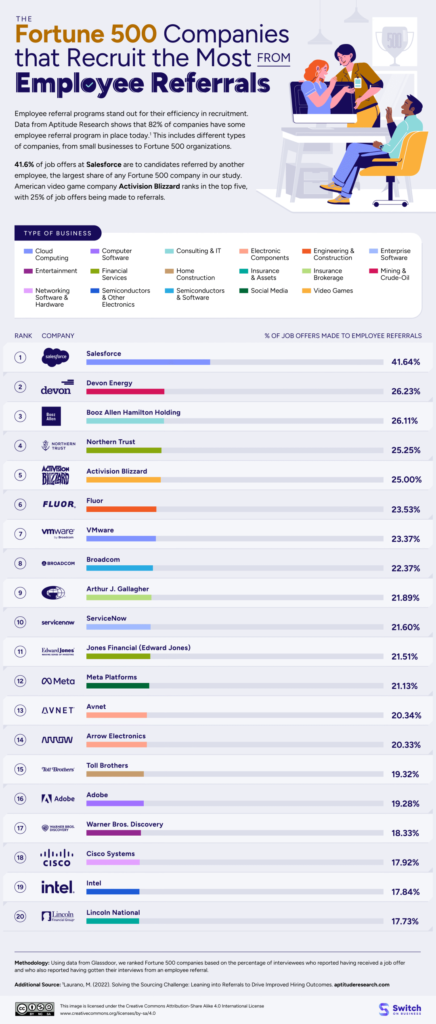
Task: Click the rank 10 circle for ServiceNow
Action: (x=20, y=622)
